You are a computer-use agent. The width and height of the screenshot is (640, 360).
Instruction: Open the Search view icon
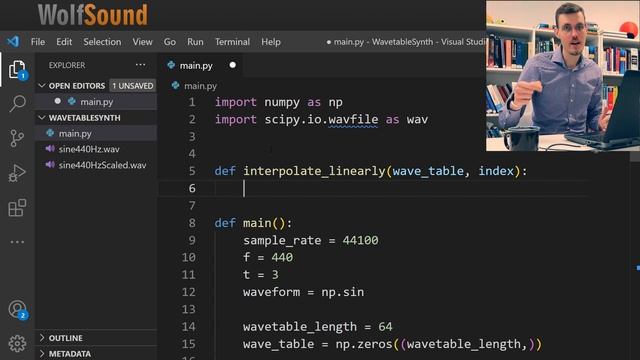pyautogui.click(x=17, y=104)
